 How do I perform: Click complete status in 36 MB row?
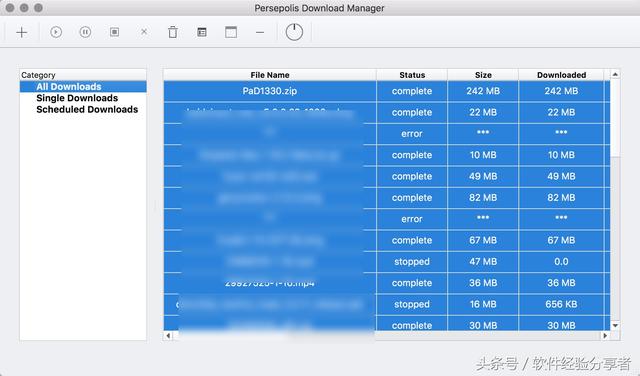point(412,283)
